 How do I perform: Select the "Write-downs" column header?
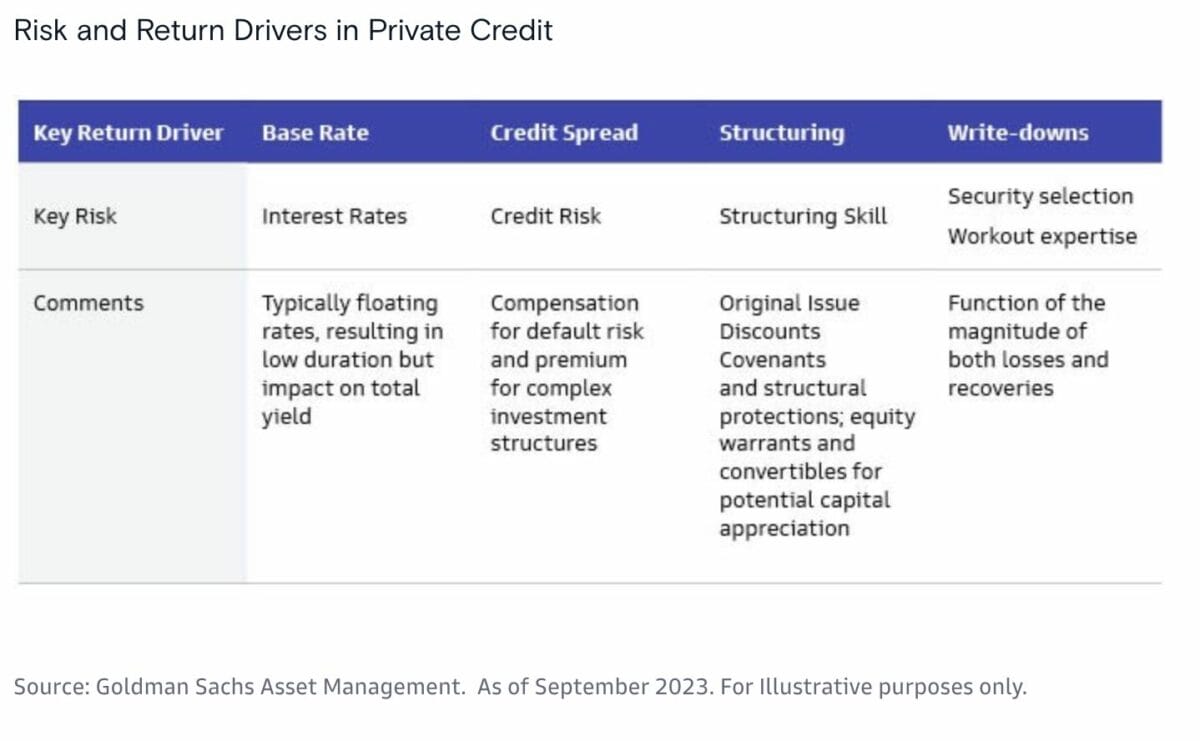point(1018,133)
